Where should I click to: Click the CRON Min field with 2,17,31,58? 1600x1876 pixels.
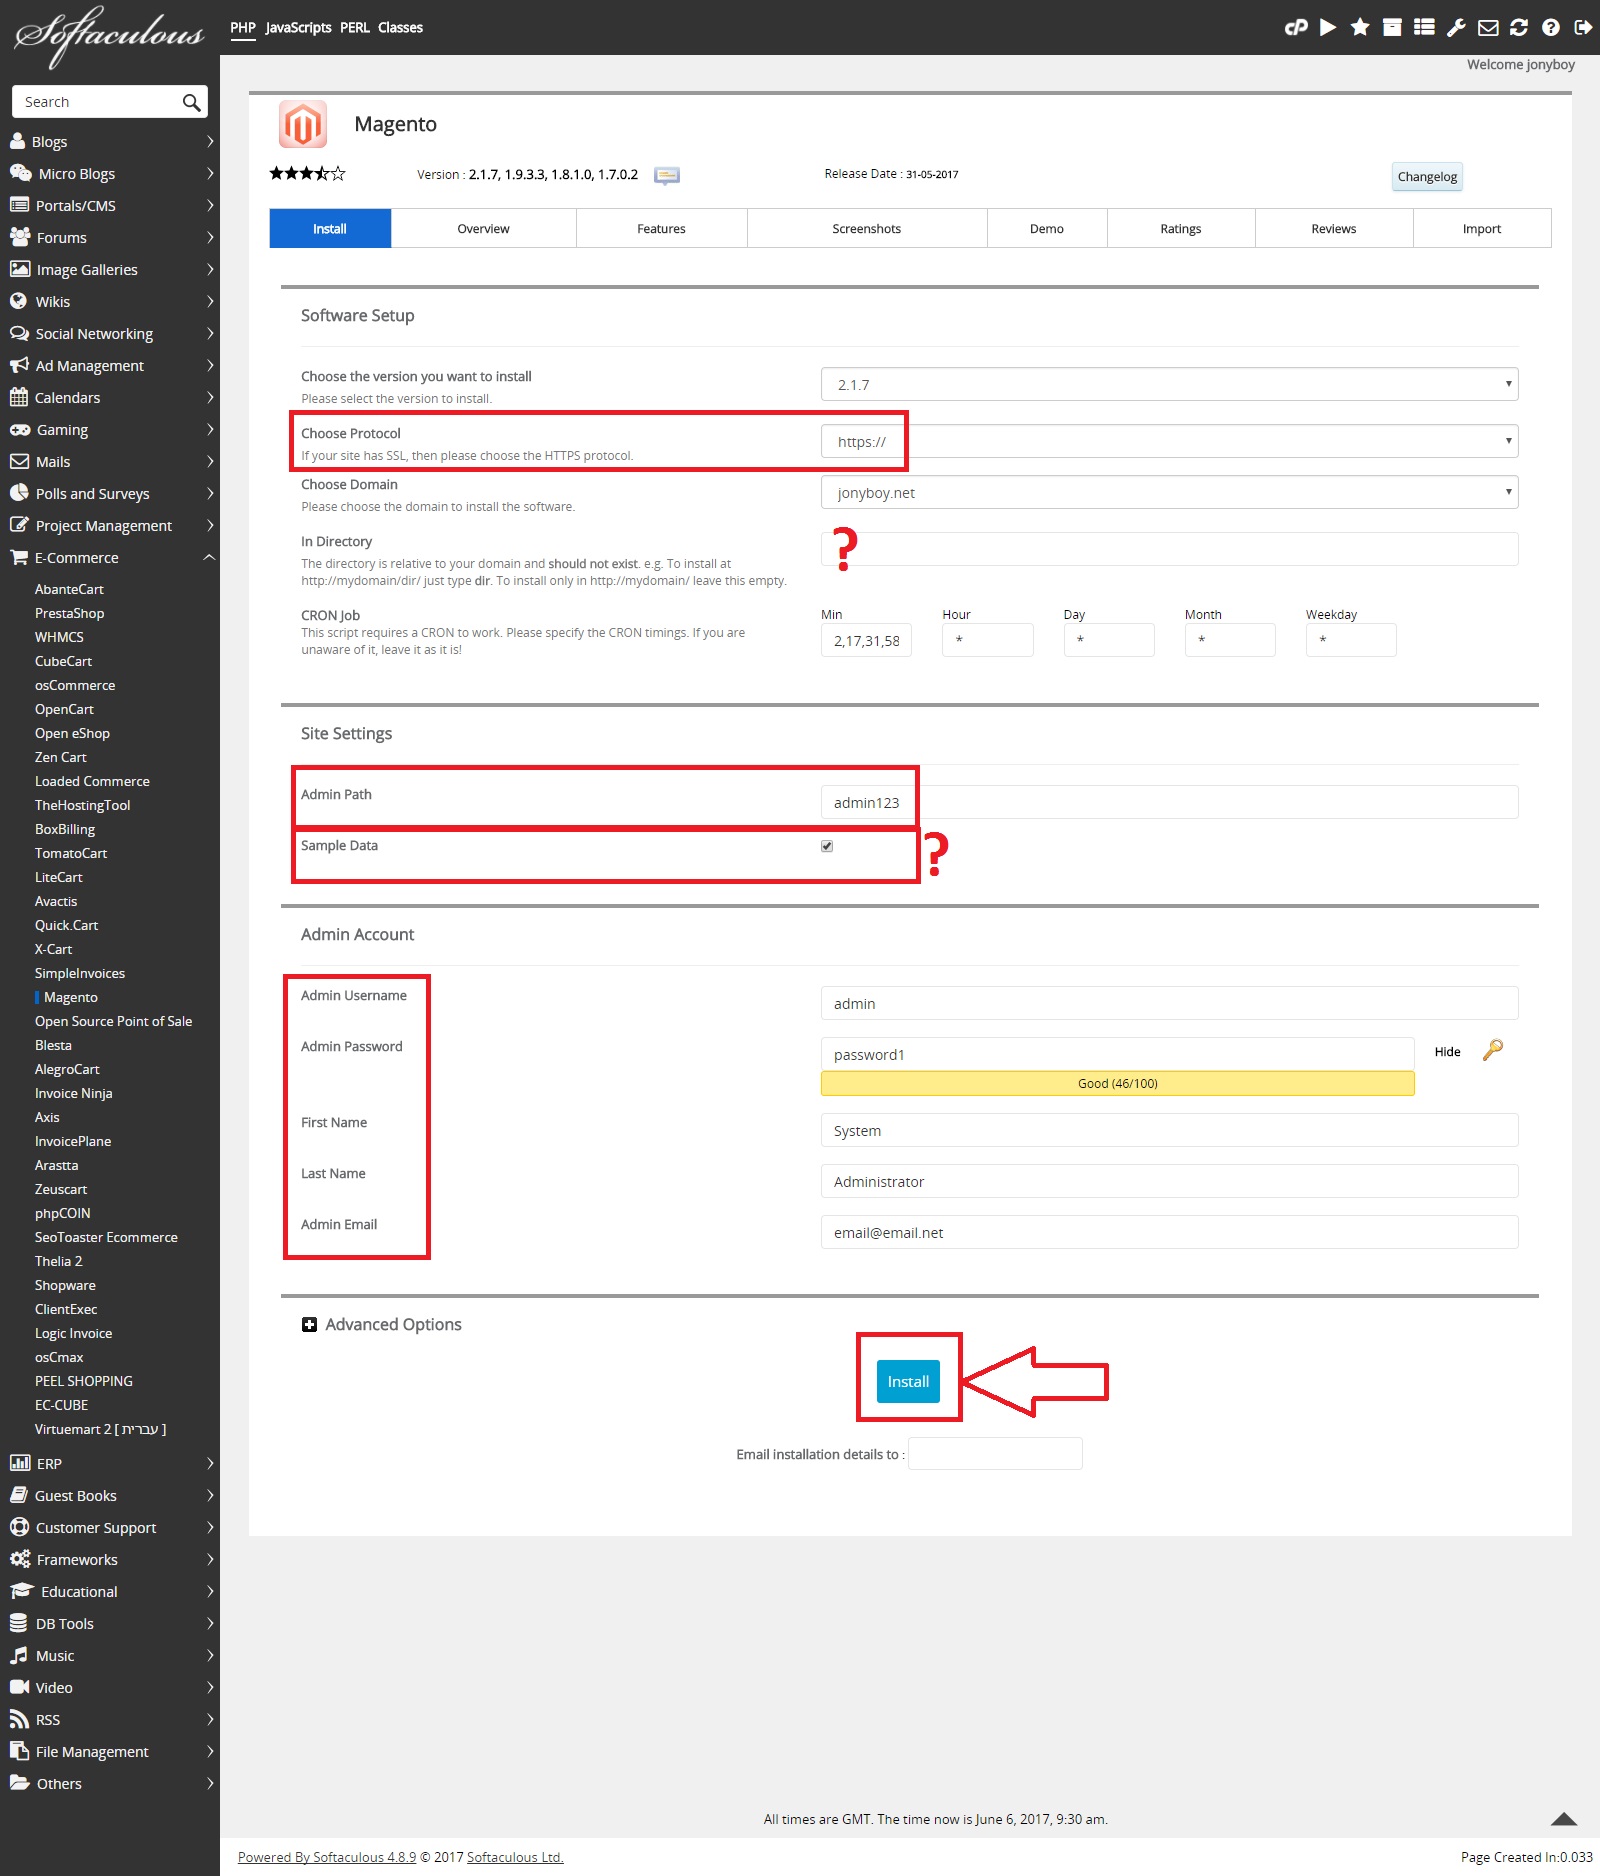click(x=866, y=640)
